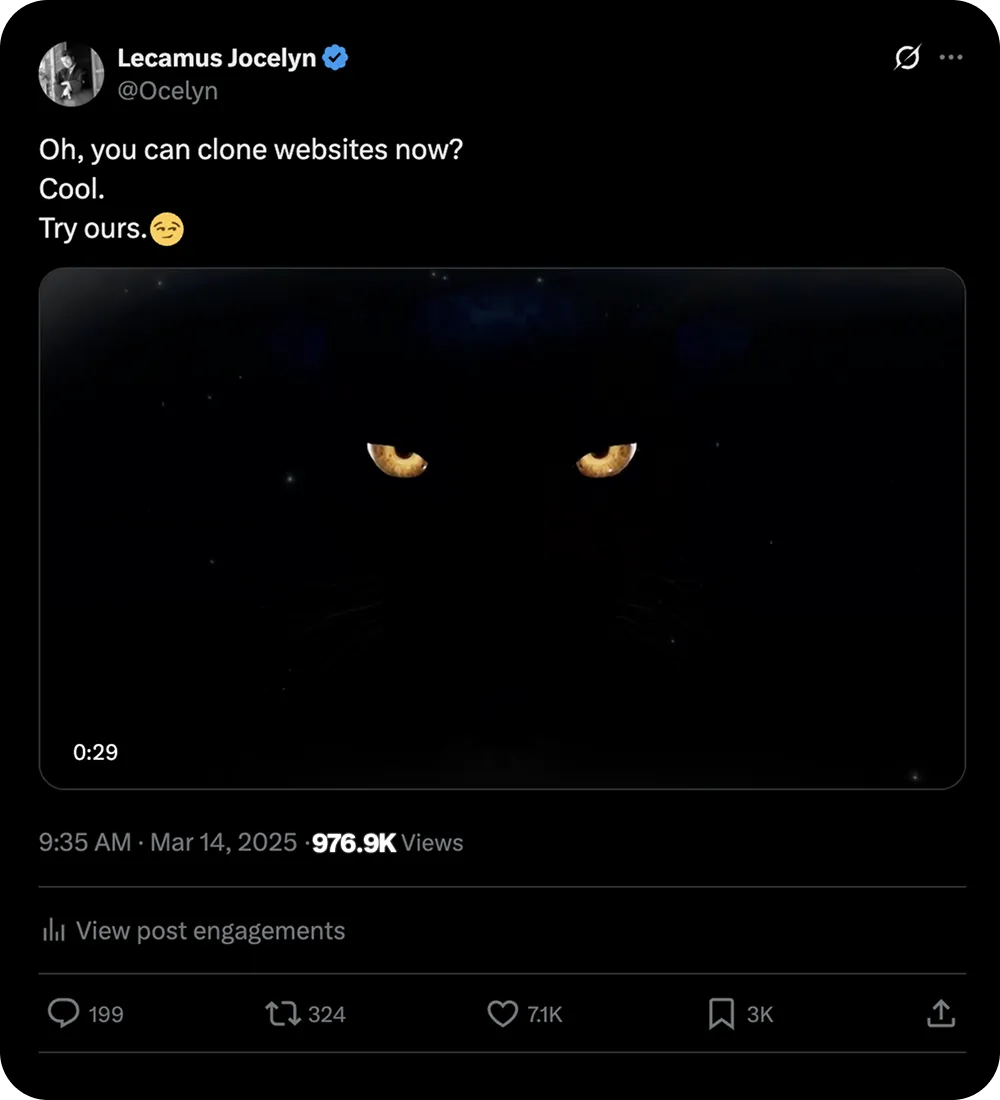Screen dimensions: 1000x1100
Task: Click the reply speech bubble icon
Action: click(x=64, y=1014)
